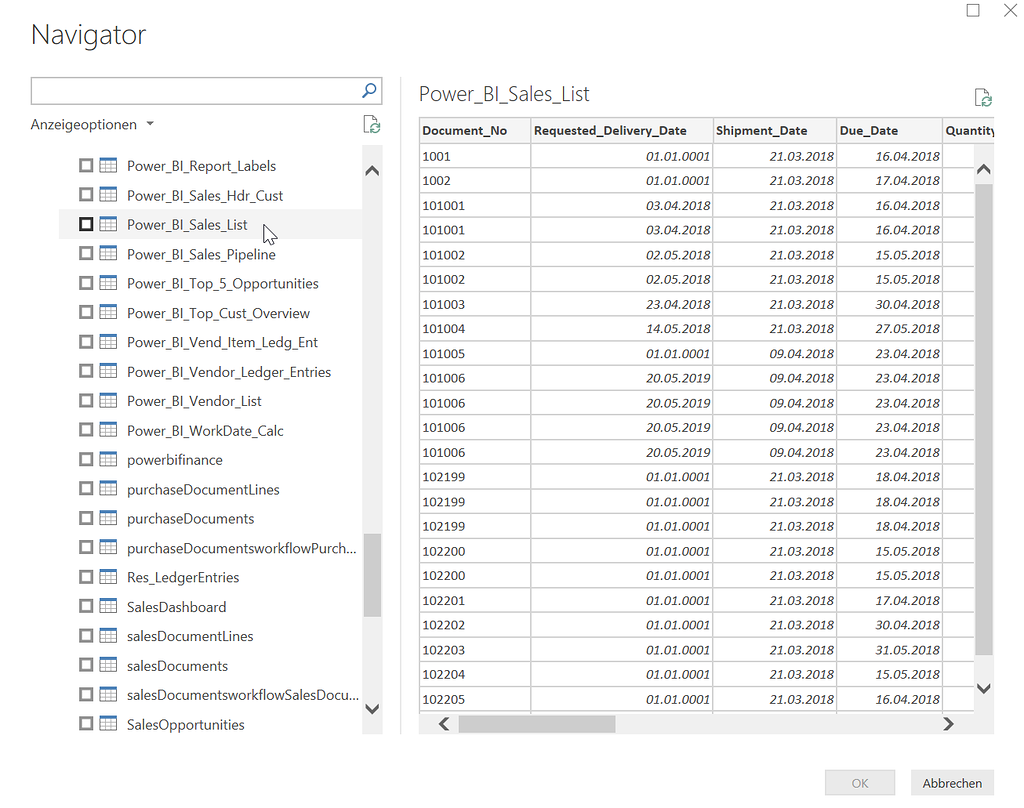
Task: Click the table icon beside Power_BI_Sales_List
Action: [x=107, y=224]
